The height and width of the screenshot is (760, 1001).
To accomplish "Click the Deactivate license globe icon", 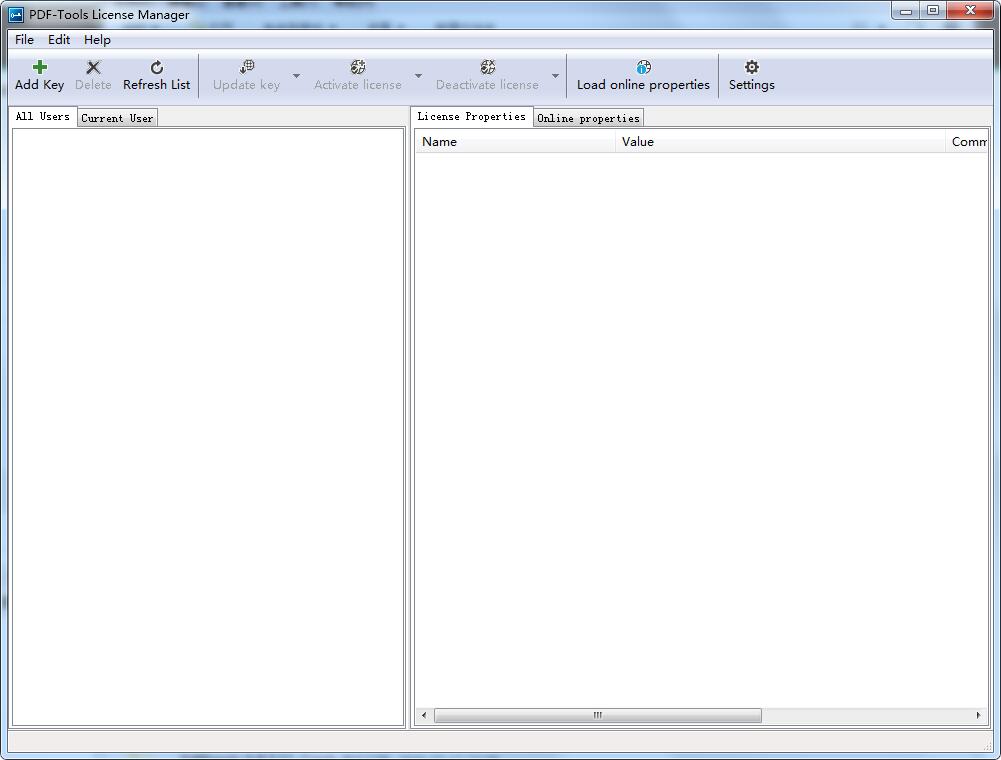I will tap(488, 66).
